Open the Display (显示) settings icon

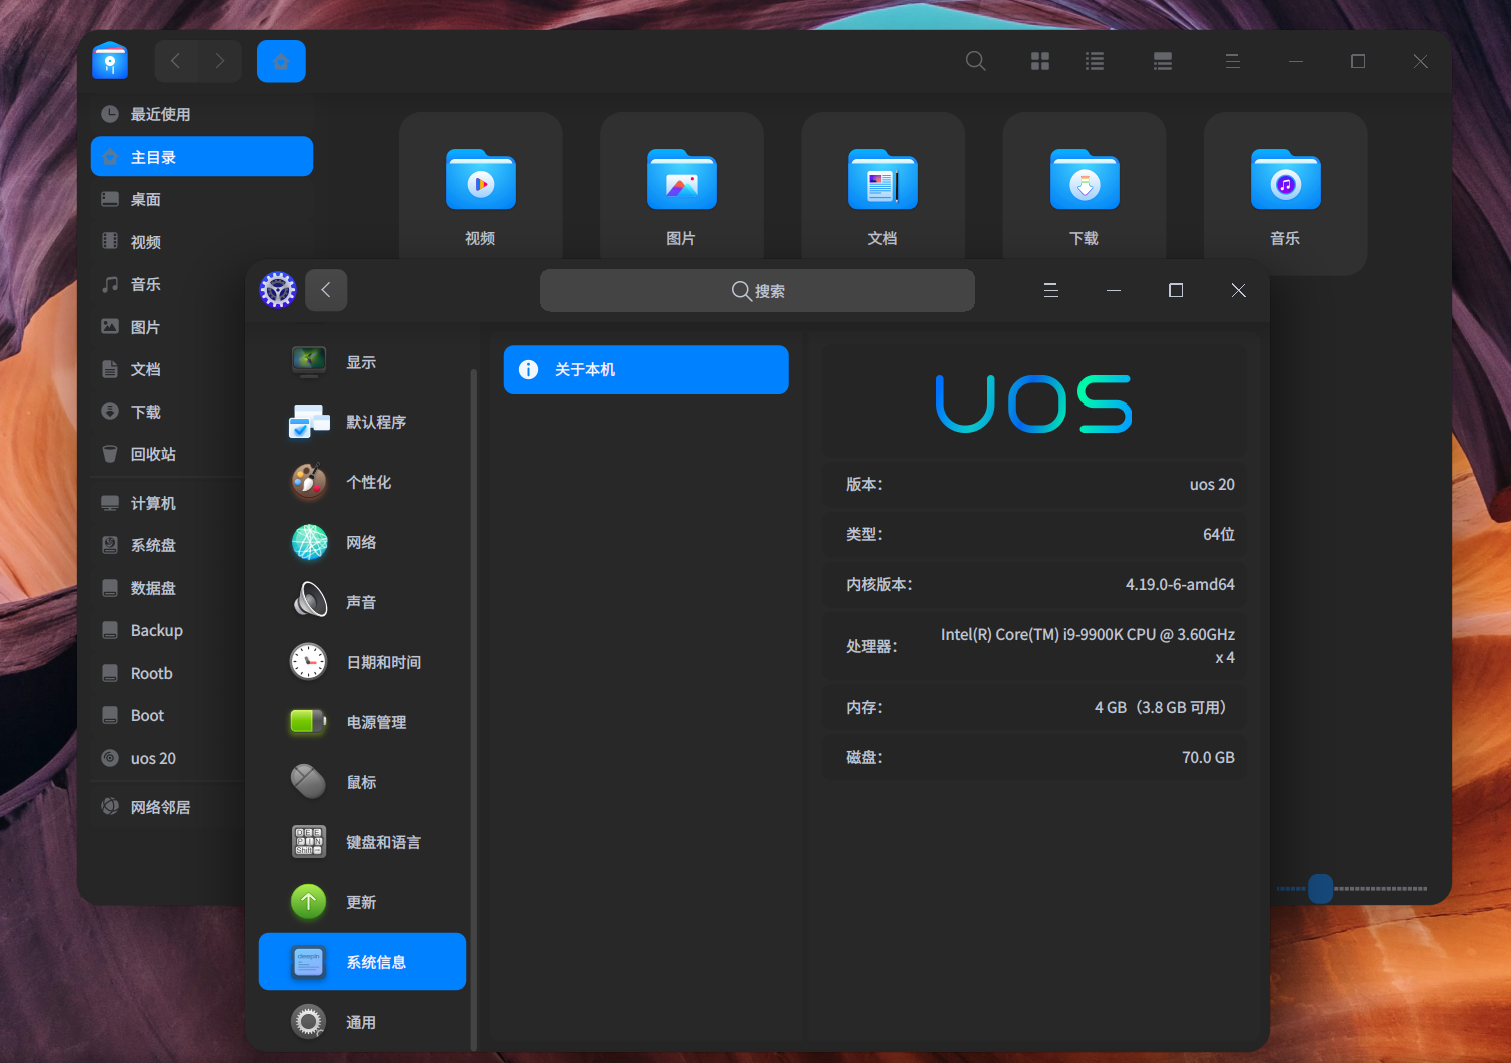[x=309, y=362]
